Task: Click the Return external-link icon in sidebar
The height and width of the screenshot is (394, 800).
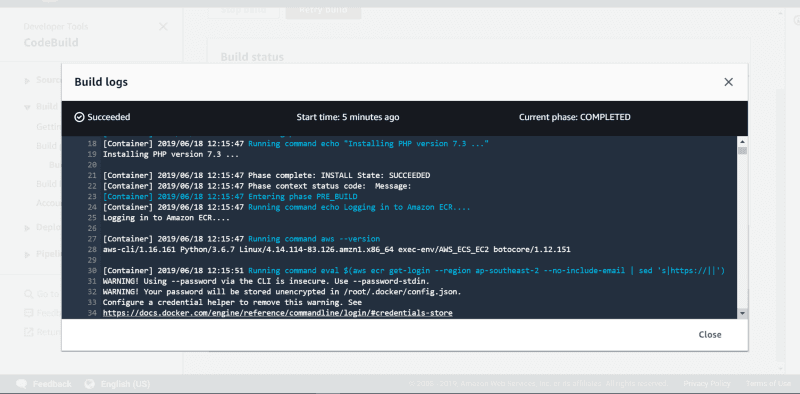Action: (x=29, y=332)
